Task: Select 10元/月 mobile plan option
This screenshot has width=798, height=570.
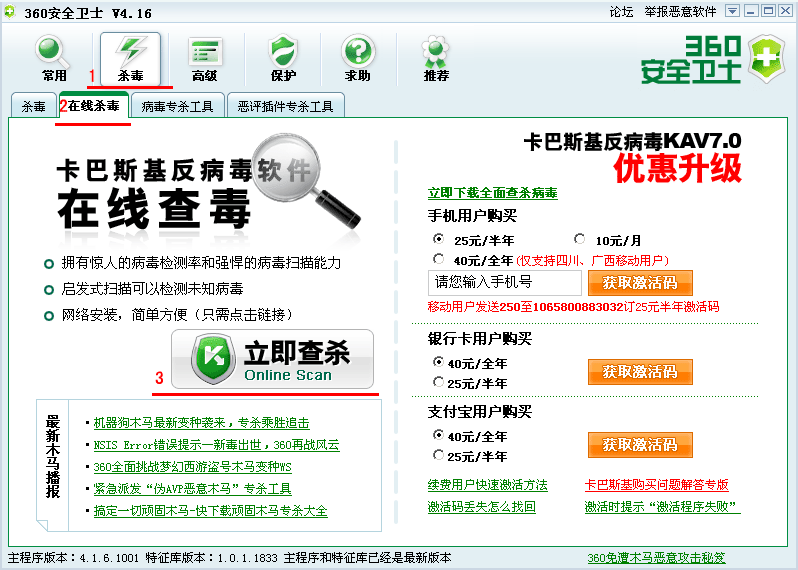Action: (580, 240)
